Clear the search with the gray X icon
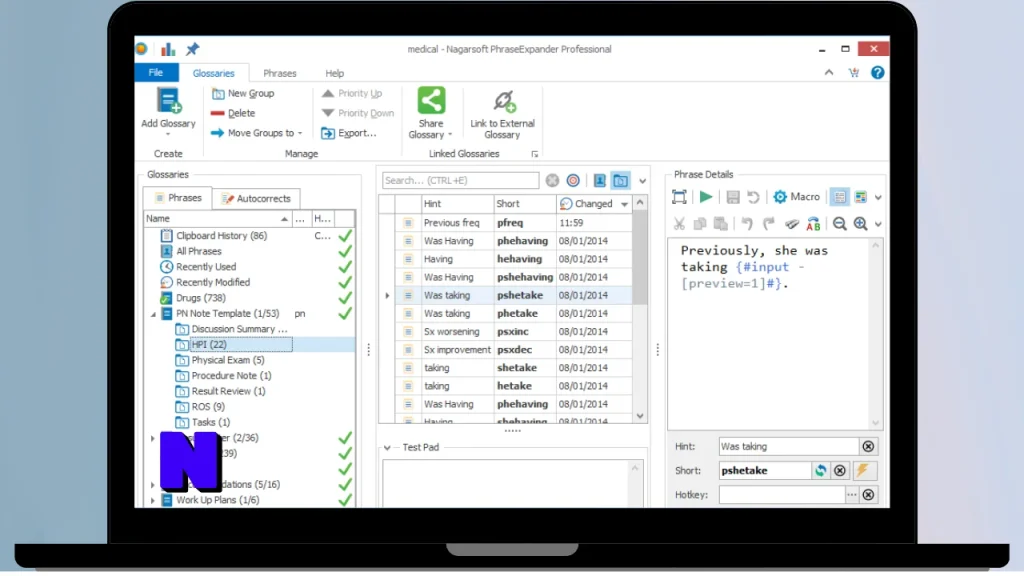Viewport: 1024px width, 576px height. tap(552, 181)
